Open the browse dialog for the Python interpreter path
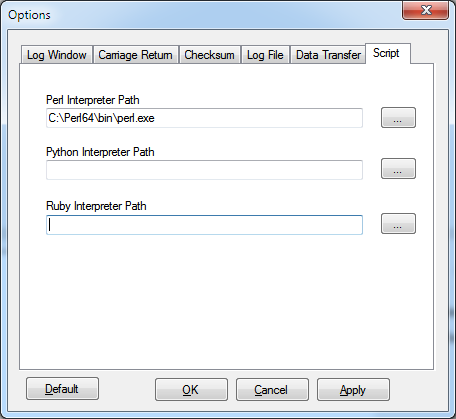The width and height of the screenshot is (456, 419). point(398,169)
